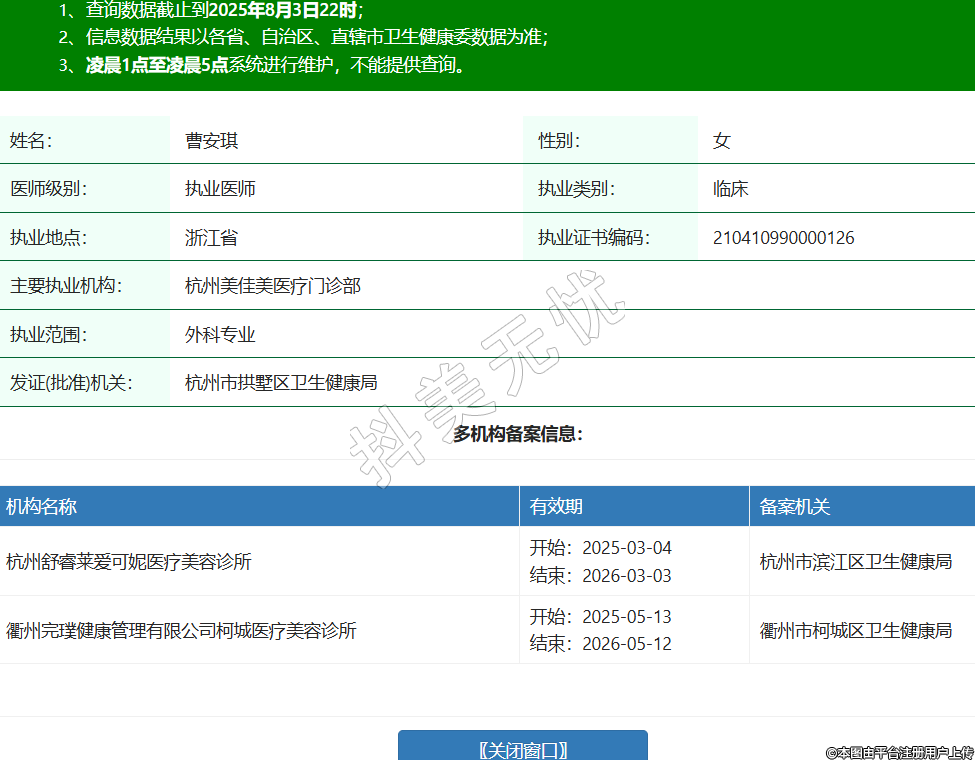Click the 关闭窗口 button

click(522, 749)
